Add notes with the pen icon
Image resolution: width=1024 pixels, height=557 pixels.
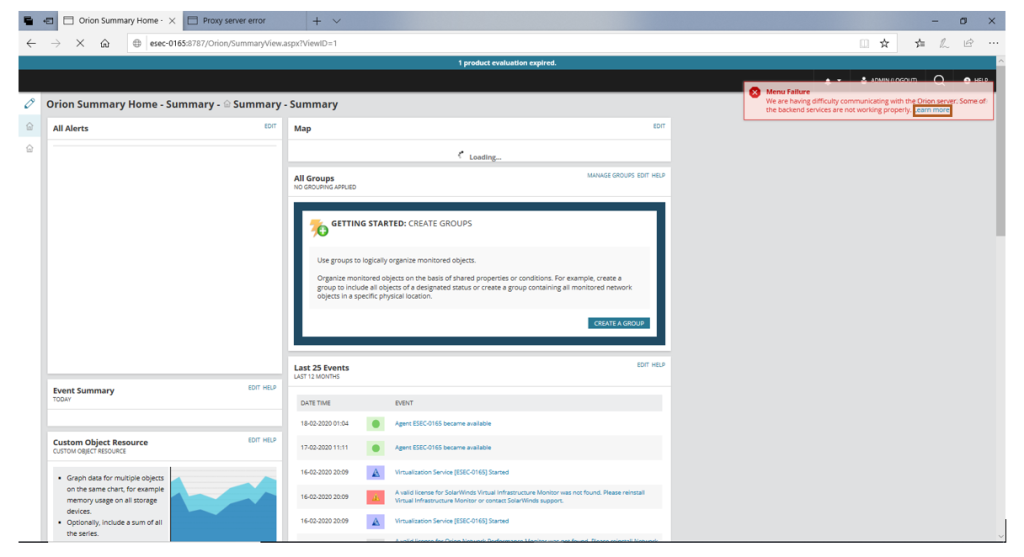coord(944,43)
